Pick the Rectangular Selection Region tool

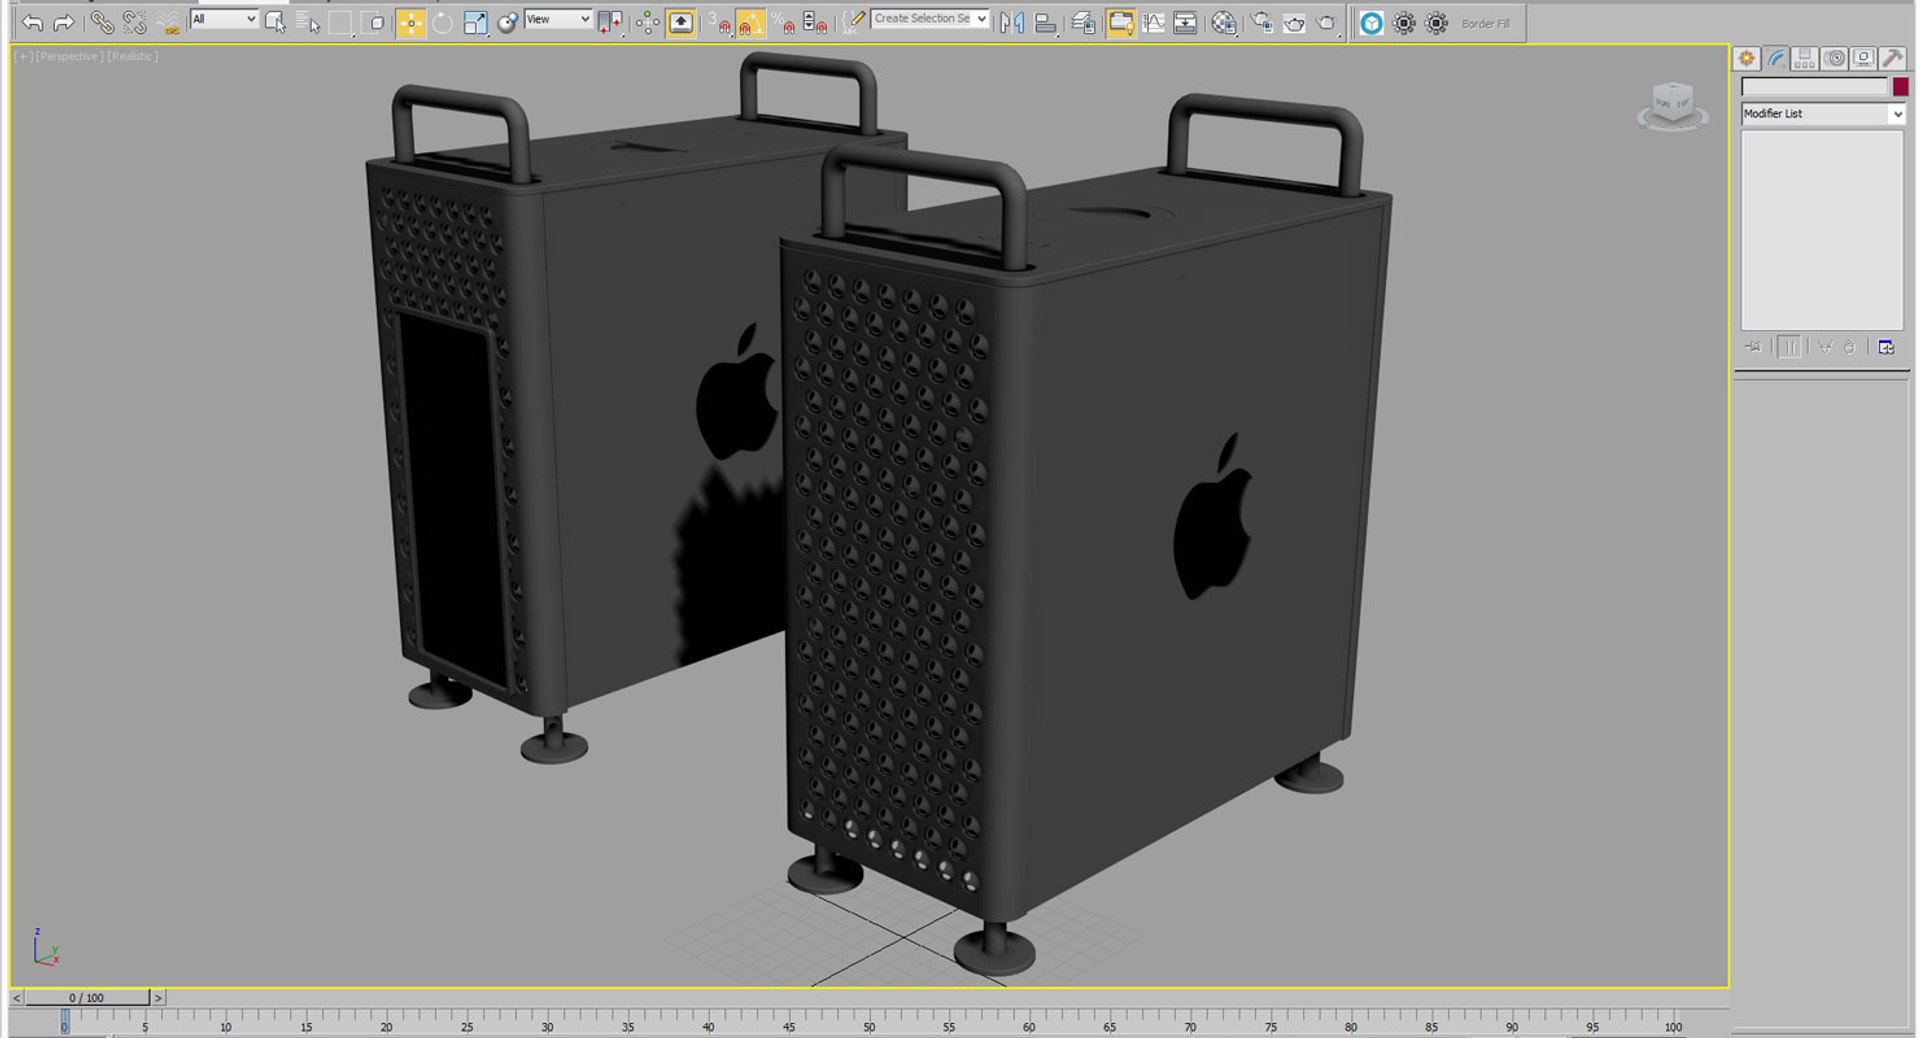(341, 22)
